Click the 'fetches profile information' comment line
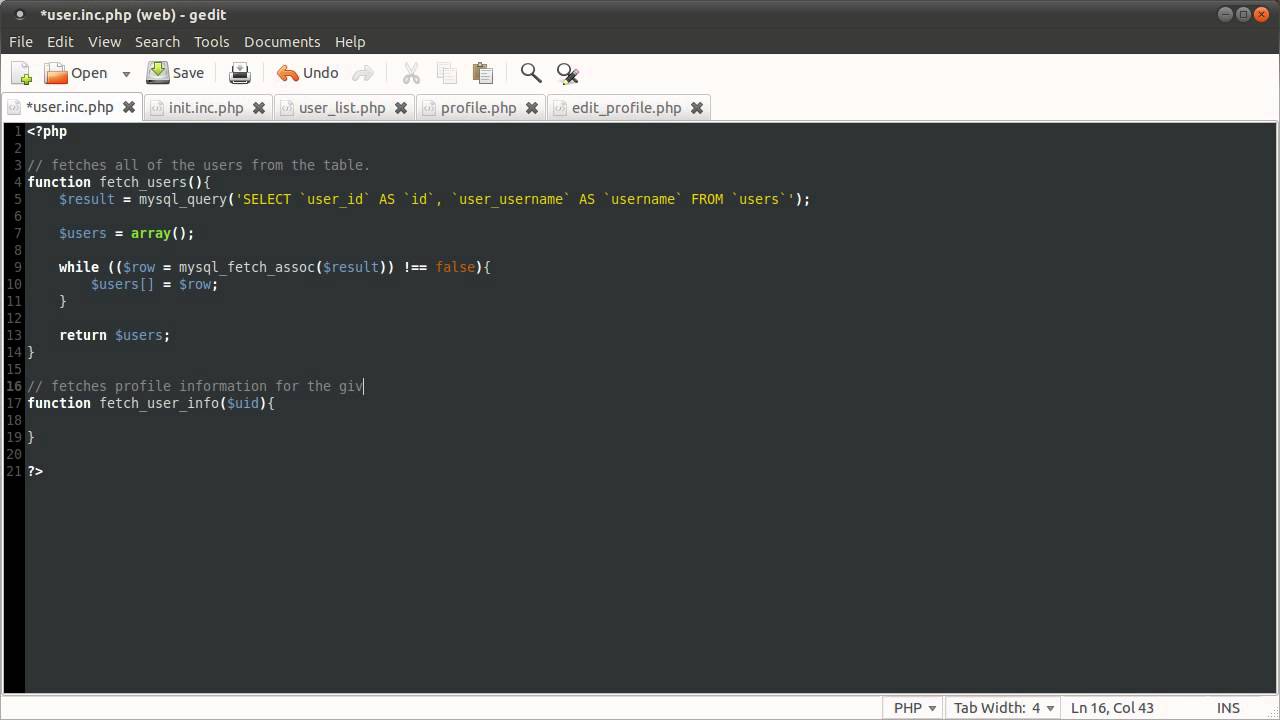 (x=195, y=386)
